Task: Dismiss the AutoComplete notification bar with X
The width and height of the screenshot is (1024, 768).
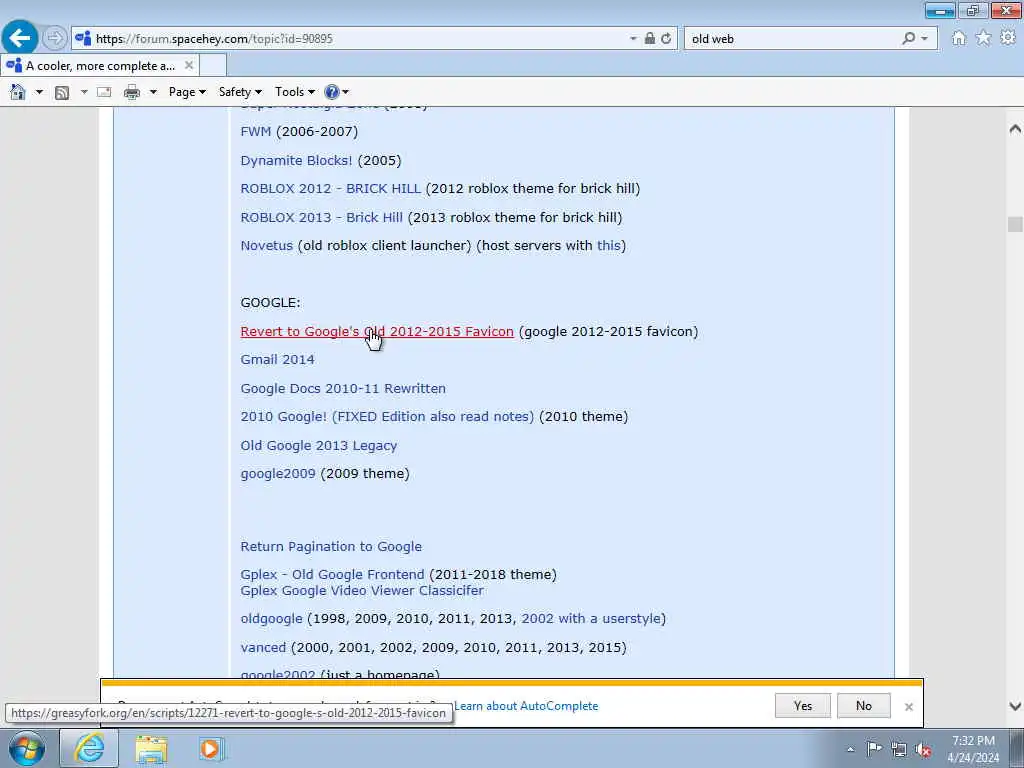Action: point(908,707)
